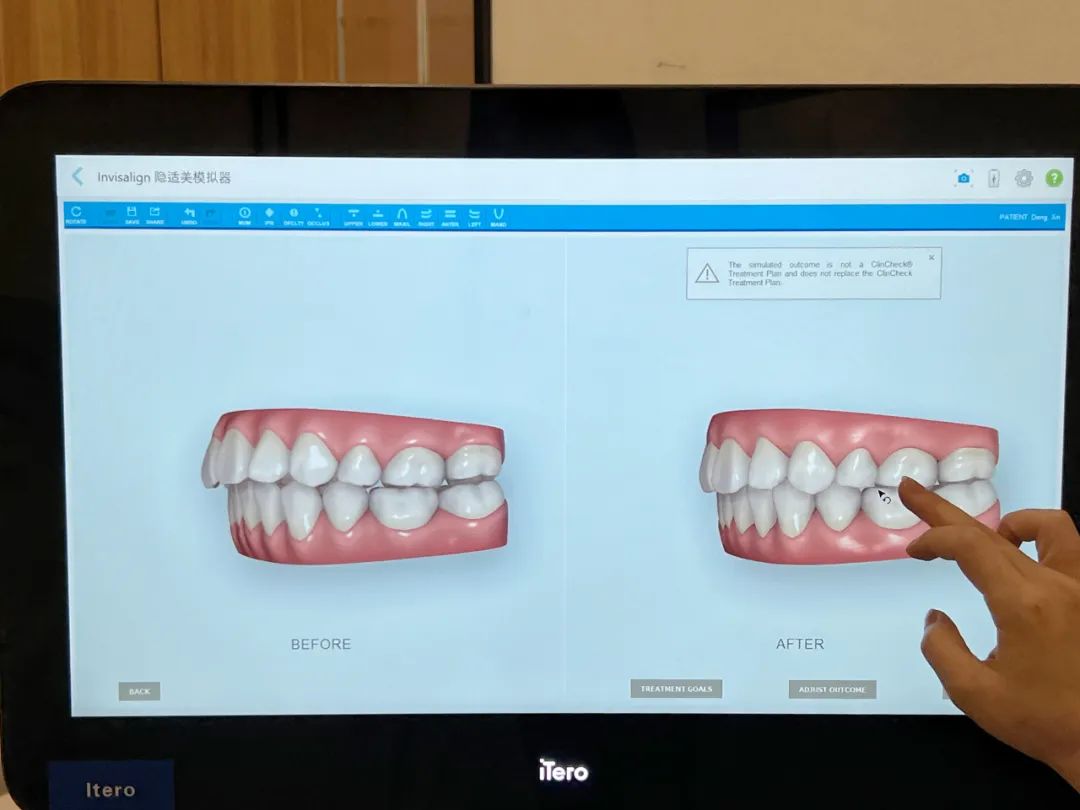Save the simulation with the Save icon
This screenshot has height=810, width=1080.
pos(132,215)
